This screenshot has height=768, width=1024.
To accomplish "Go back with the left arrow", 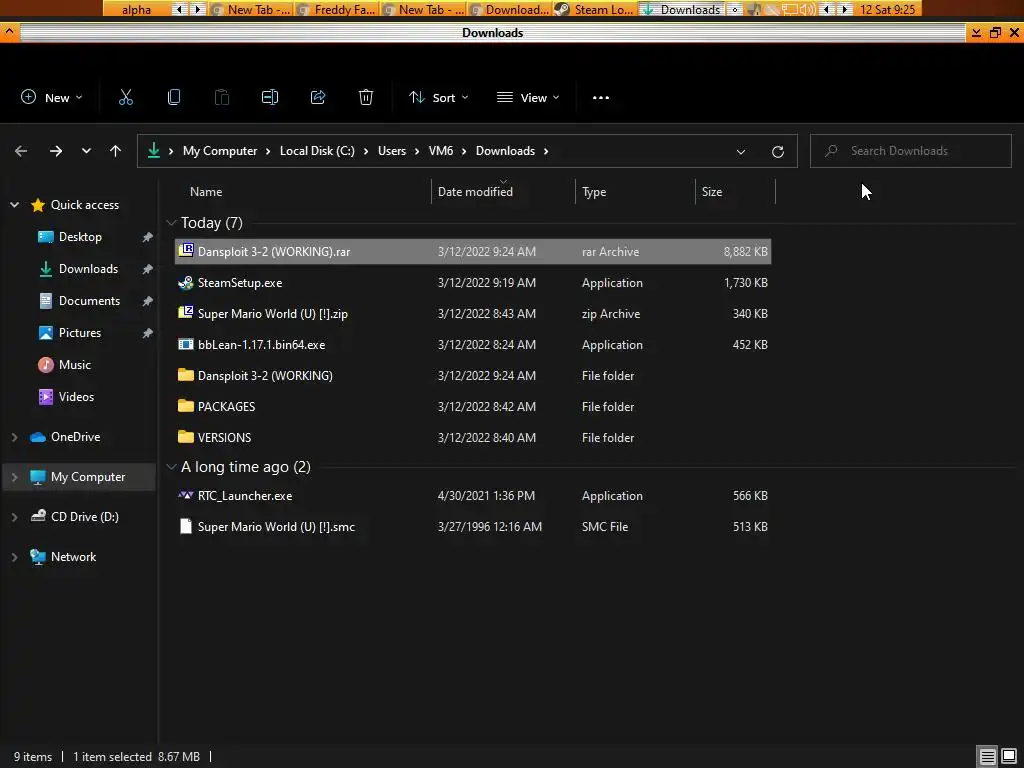I will pos(21,151).
